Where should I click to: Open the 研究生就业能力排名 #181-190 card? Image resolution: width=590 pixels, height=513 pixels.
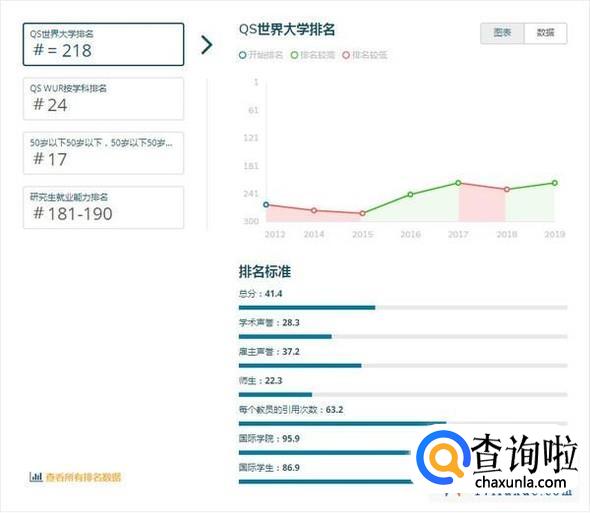coord(103,207)
